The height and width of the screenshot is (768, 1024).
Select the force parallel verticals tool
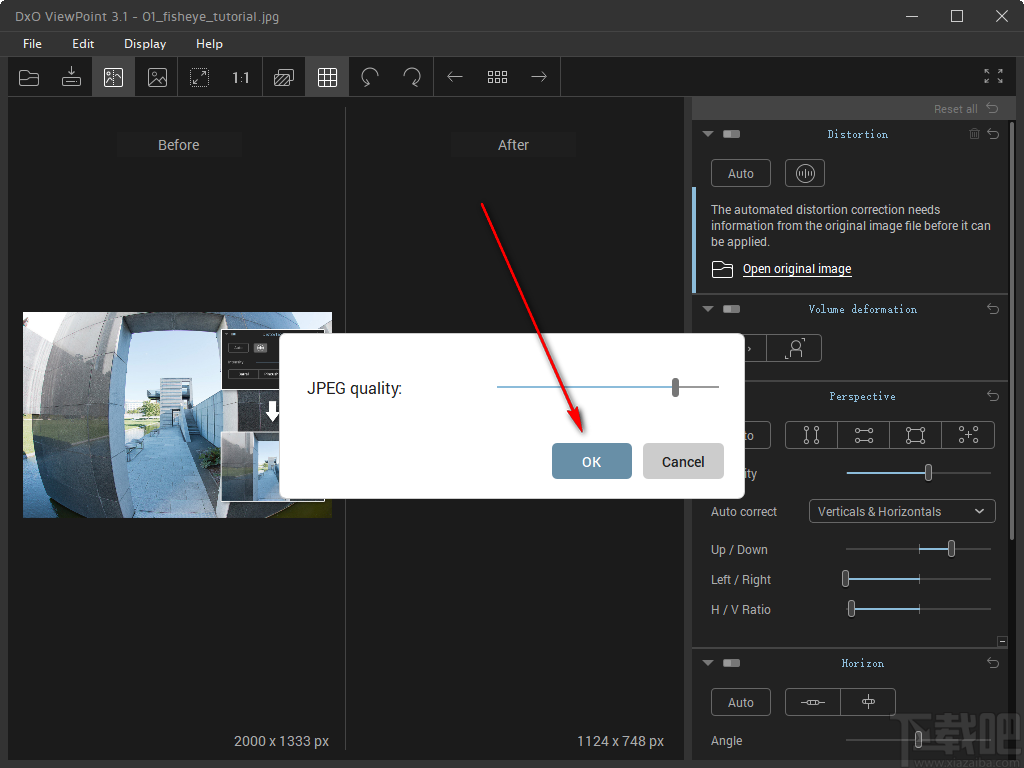811,434
